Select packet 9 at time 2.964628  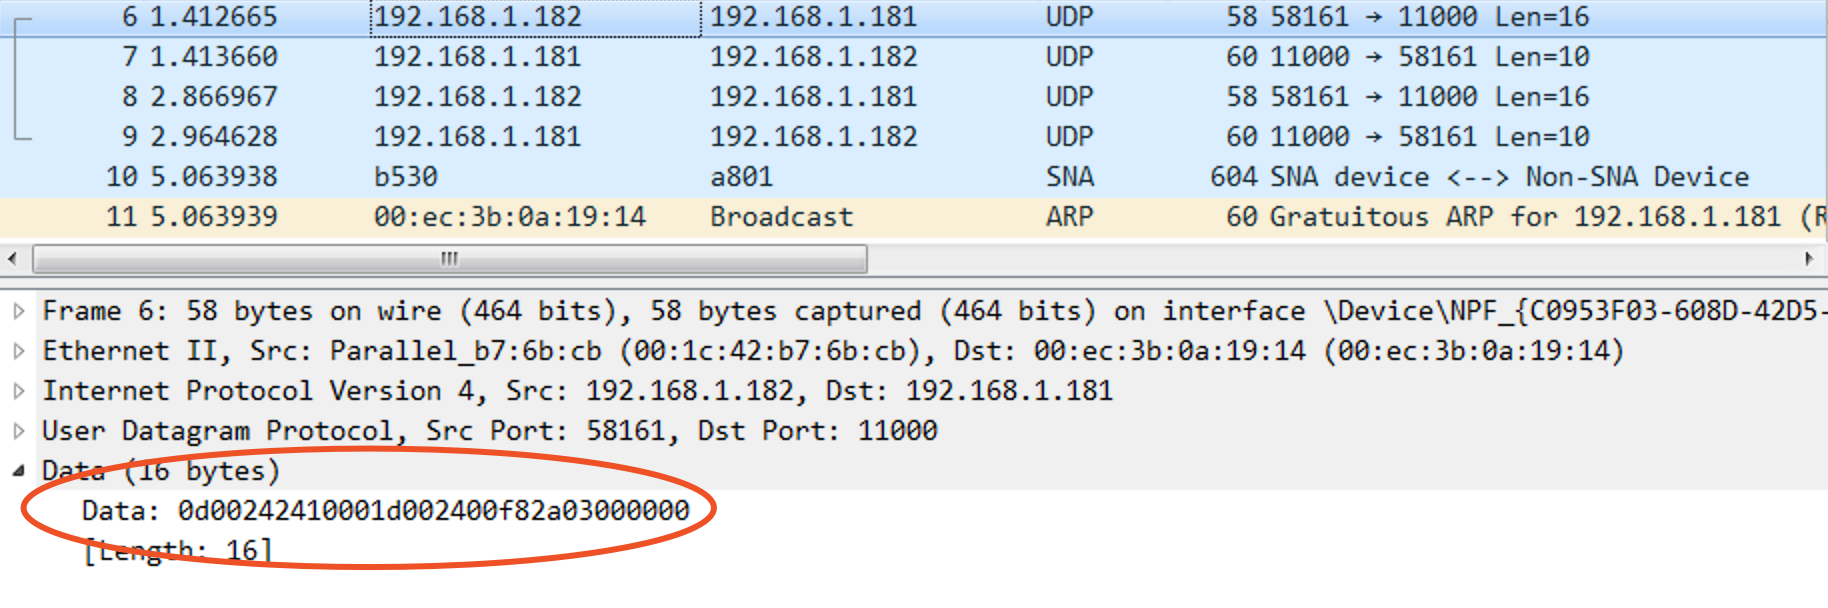pos(914,137)
